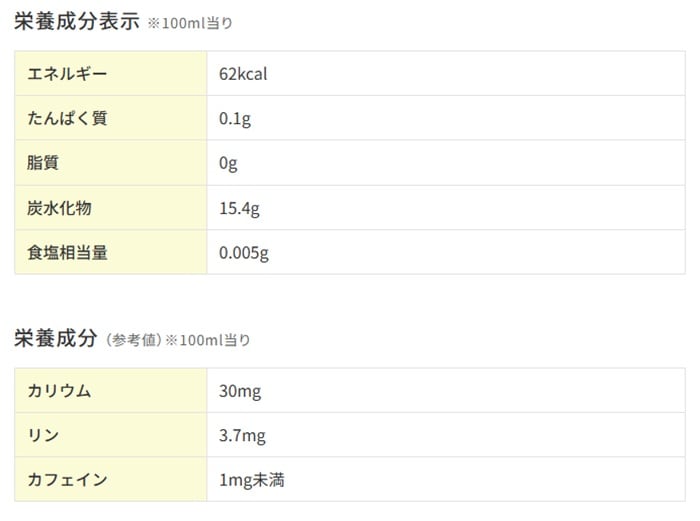Click the 30mg potassium value

click(240, 391)
